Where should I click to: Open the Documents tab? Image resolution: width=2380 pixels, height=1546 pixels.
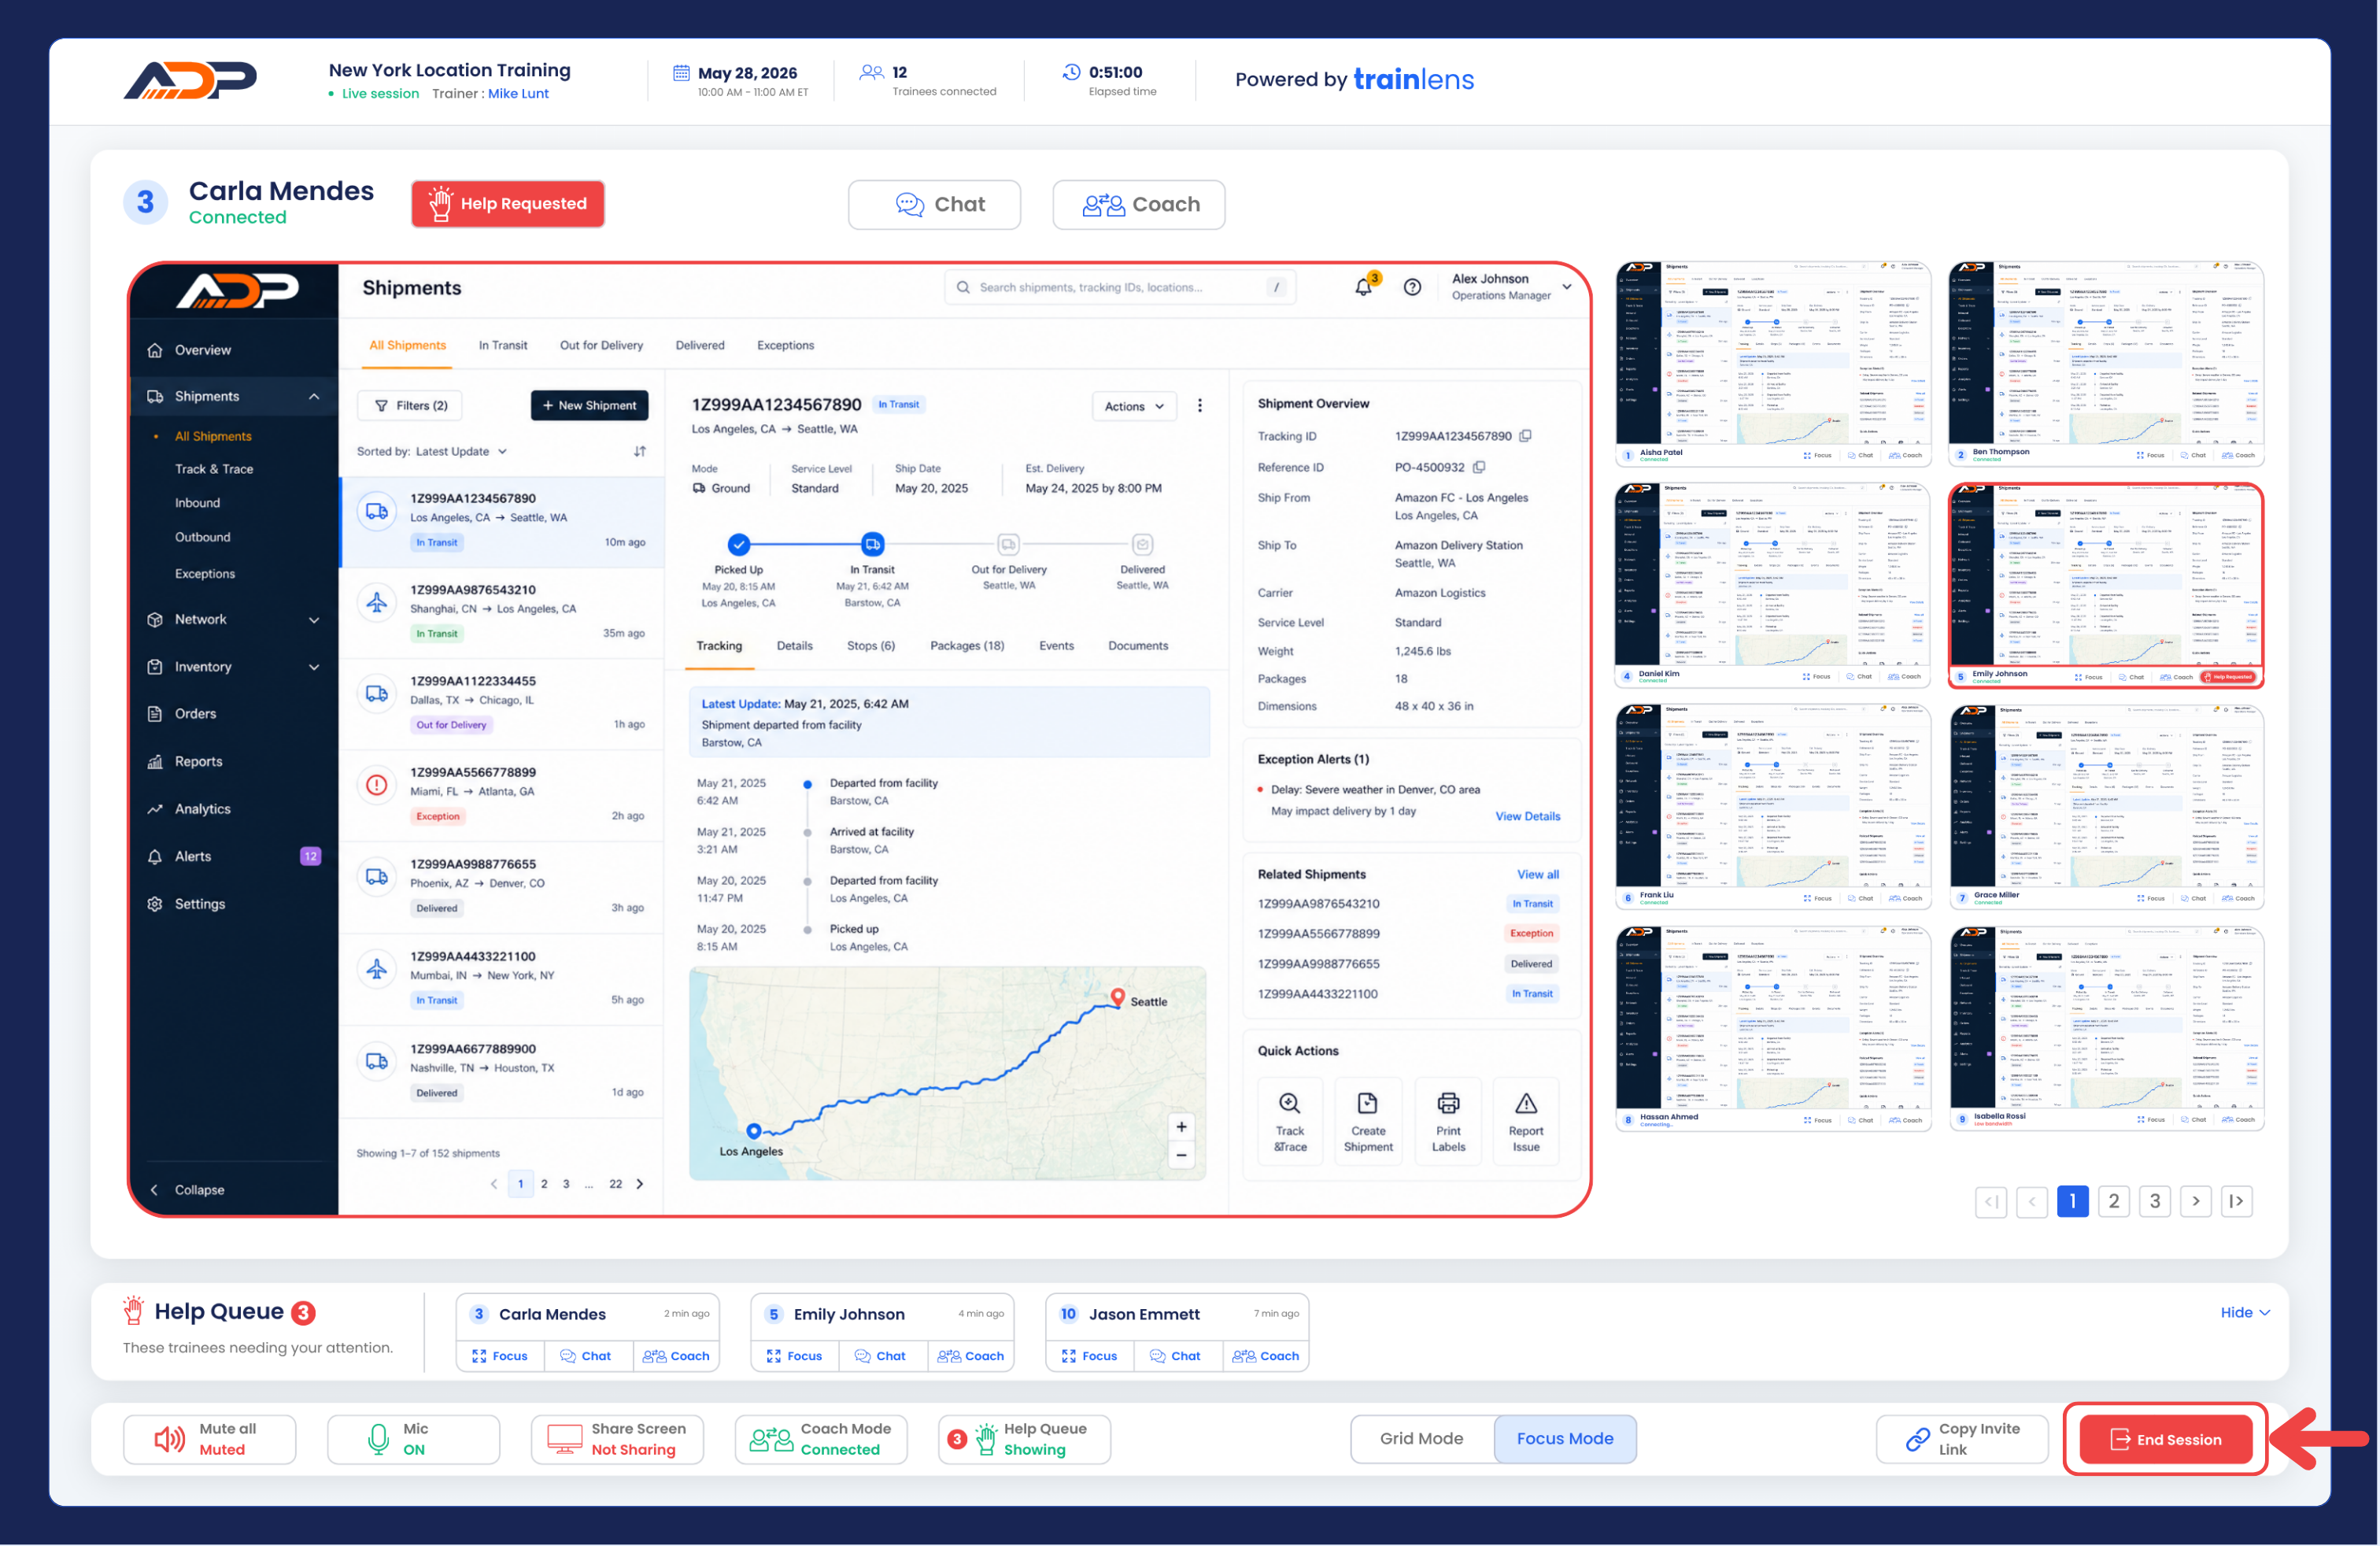click(1138, 646)
